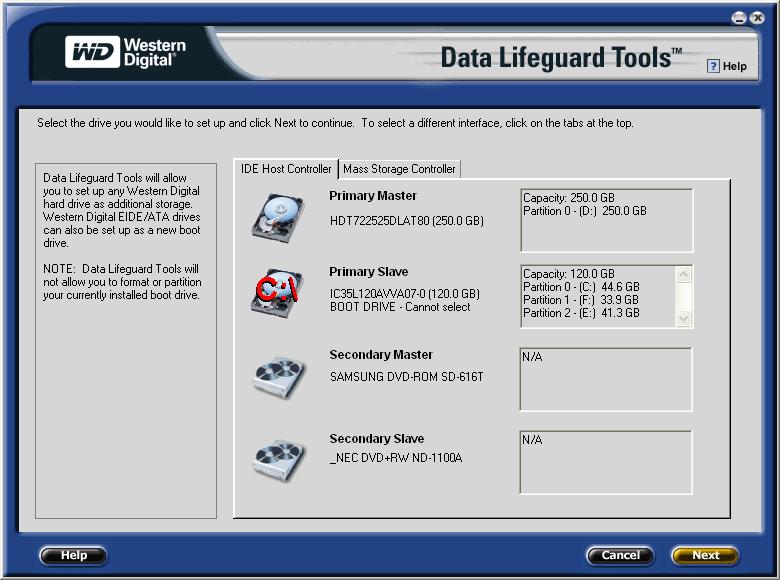This screenshot has height=580, width=780.
Task: Click the Primary Slave label
Action: (368, 272)
